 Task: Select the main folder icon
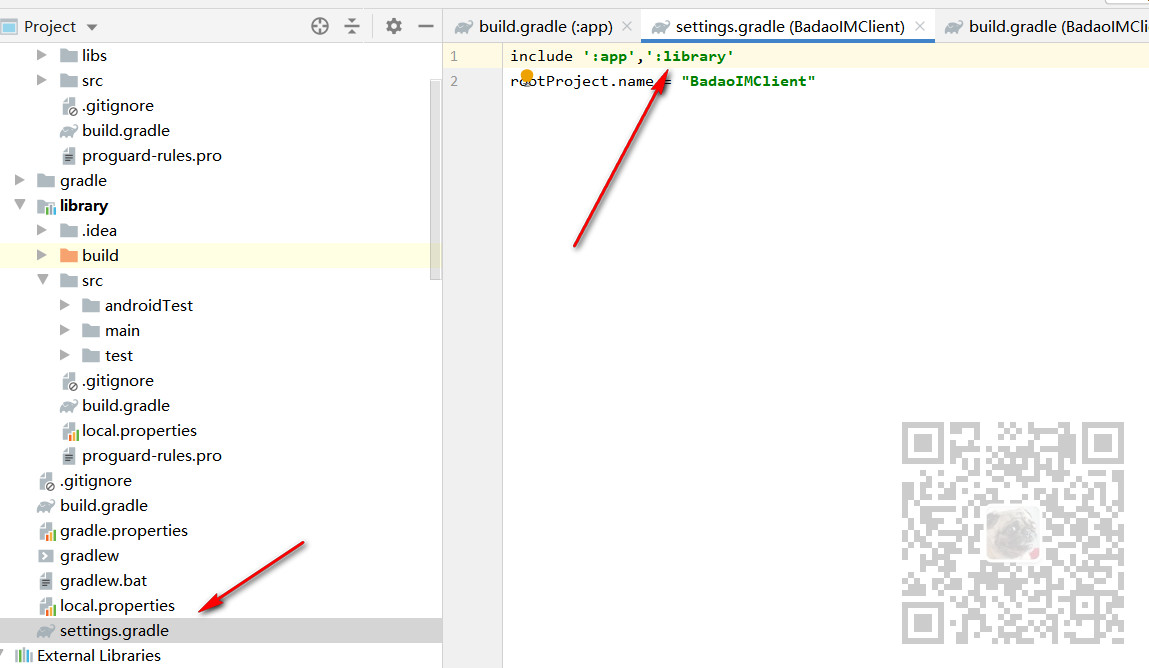click(91, 331)
